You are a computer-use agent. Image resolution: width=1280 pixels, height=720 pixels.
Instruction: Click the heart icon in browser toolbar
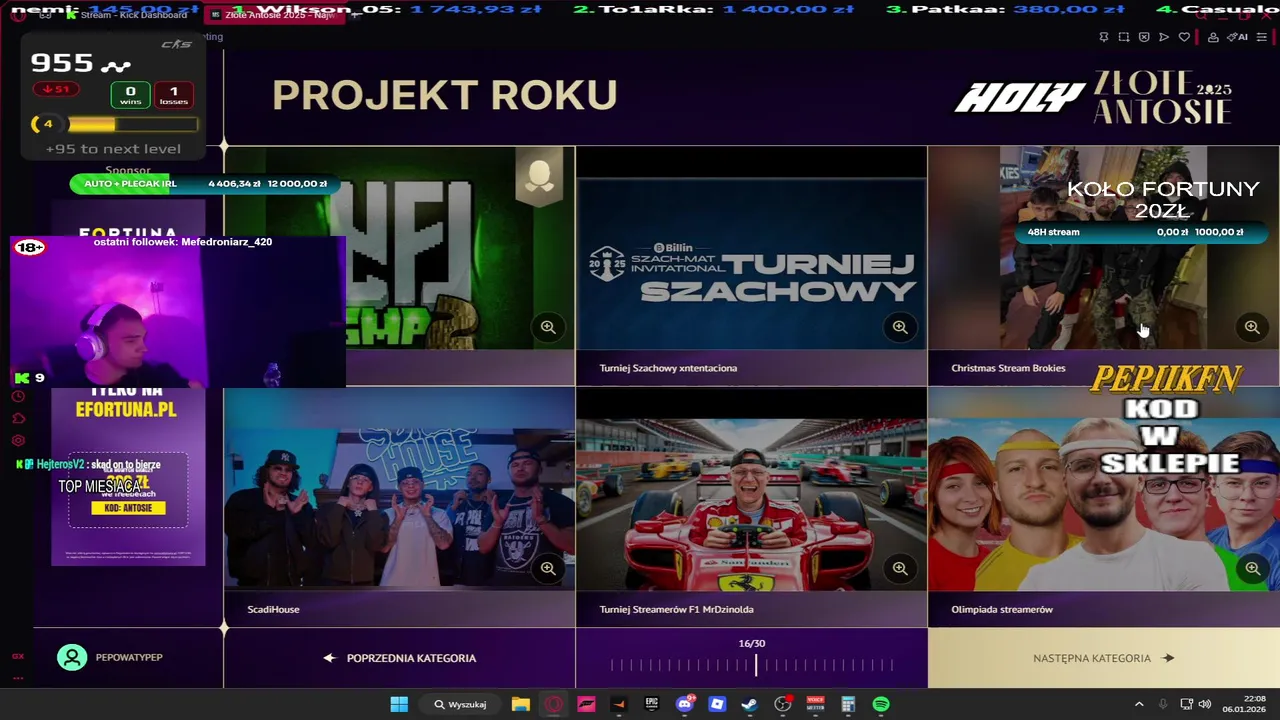(x=1184, y=37)
